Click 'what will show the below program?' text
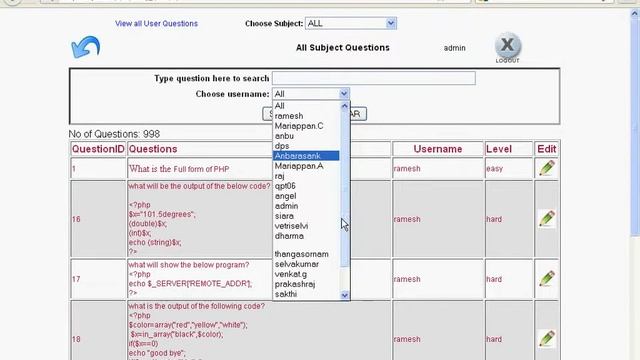The height and width of the screenshot is (360, 640). click(x=189, y=265)
